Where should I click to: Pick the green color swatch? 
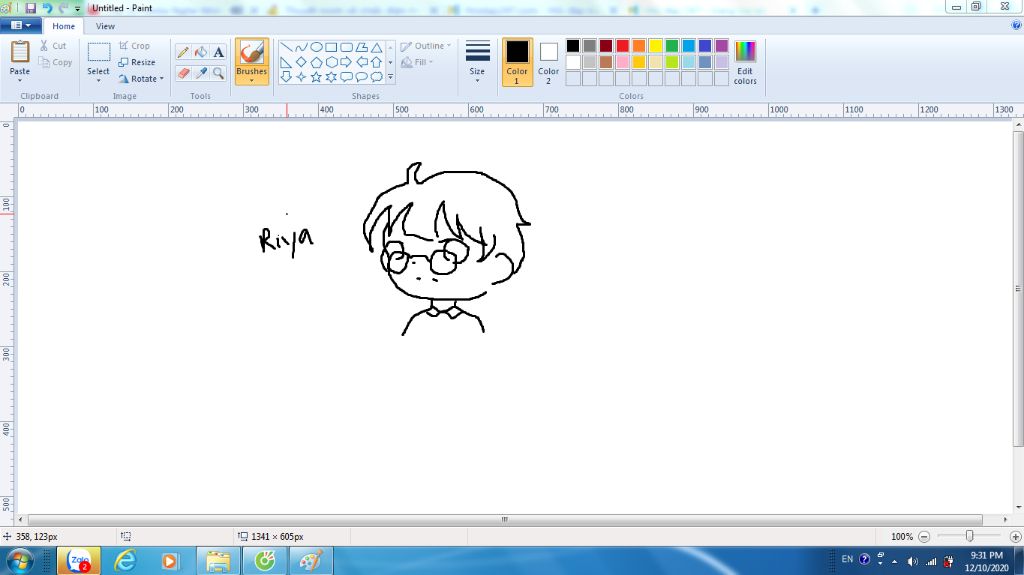[672, 45]
